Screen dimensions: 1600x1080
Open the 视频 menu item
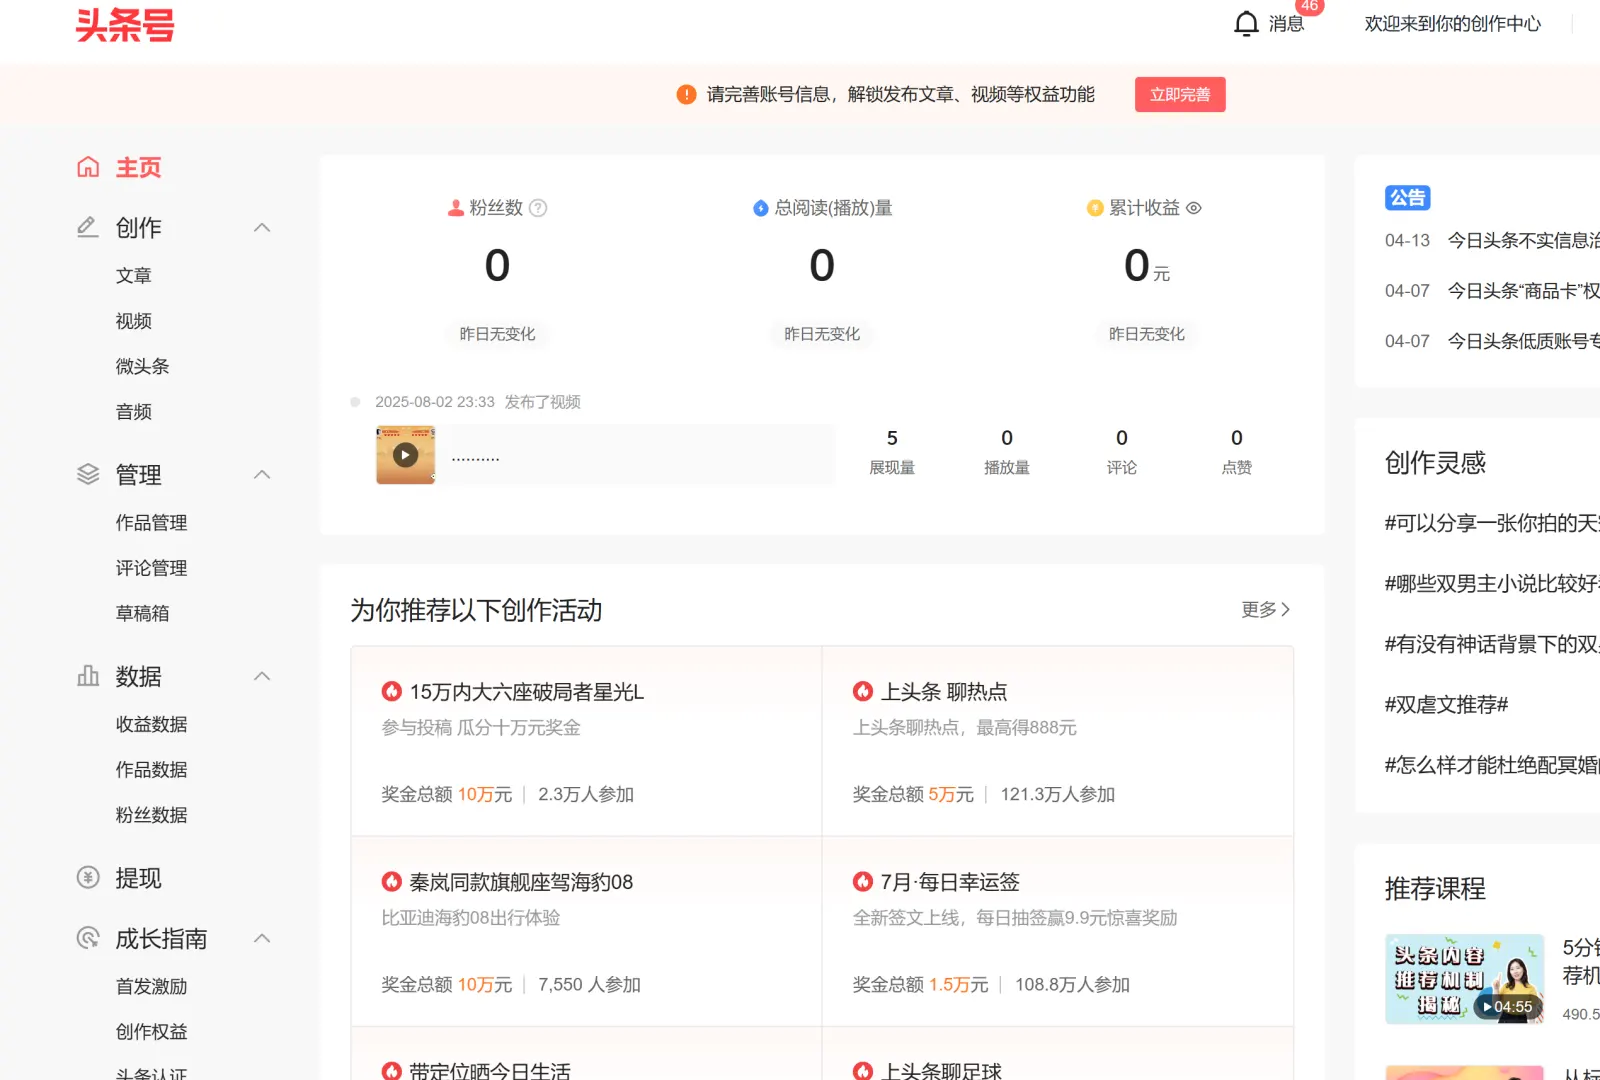coord(133,321)
